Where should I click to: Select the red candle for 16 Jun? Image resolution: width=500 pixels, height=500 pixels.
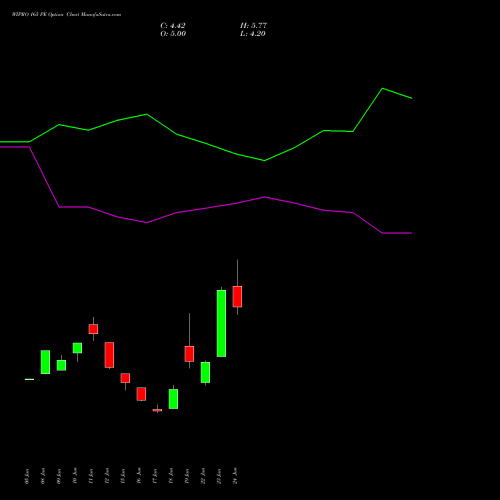(141, 394)
